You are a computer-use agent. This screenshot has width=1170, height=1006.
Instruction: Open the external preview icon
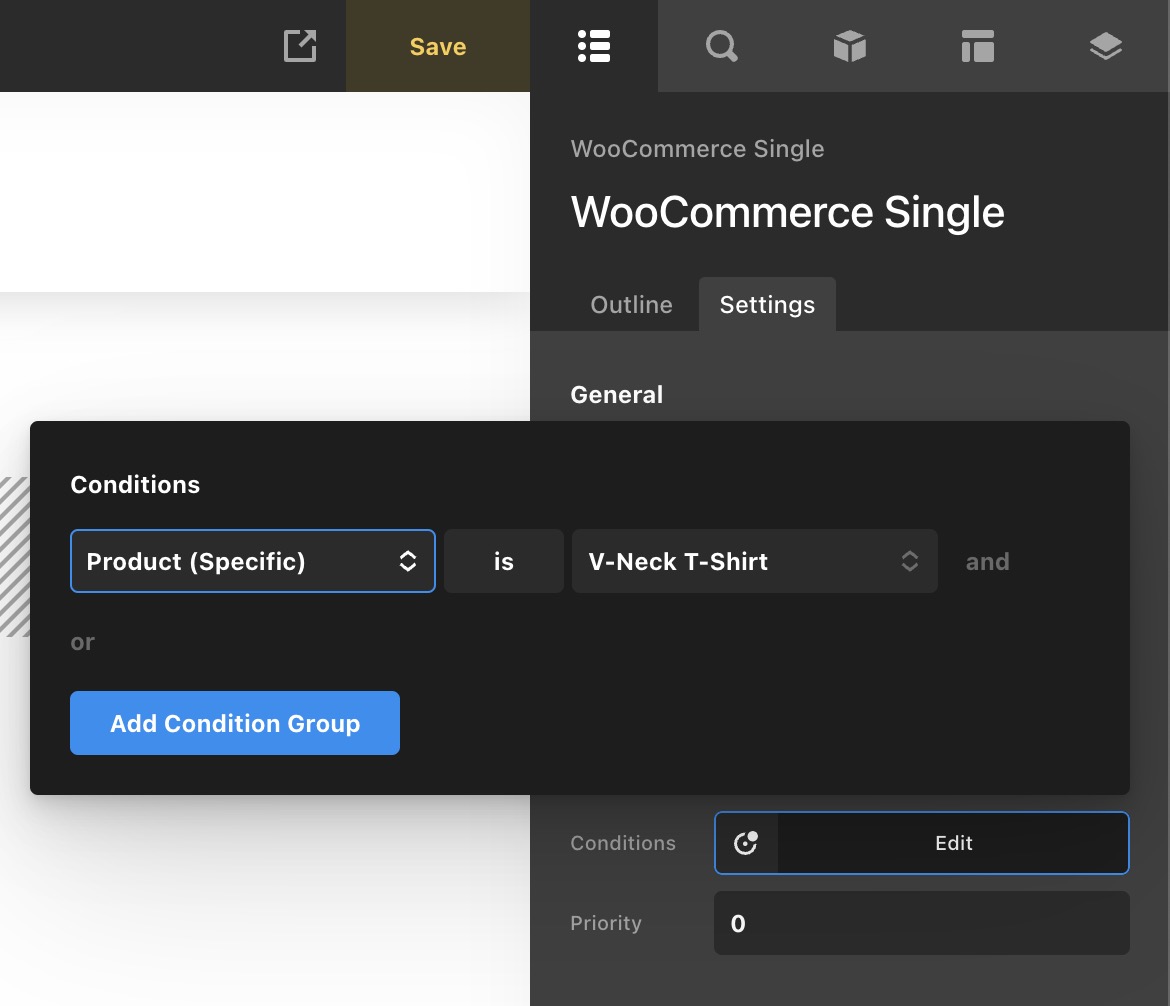[x=300, y=46]
